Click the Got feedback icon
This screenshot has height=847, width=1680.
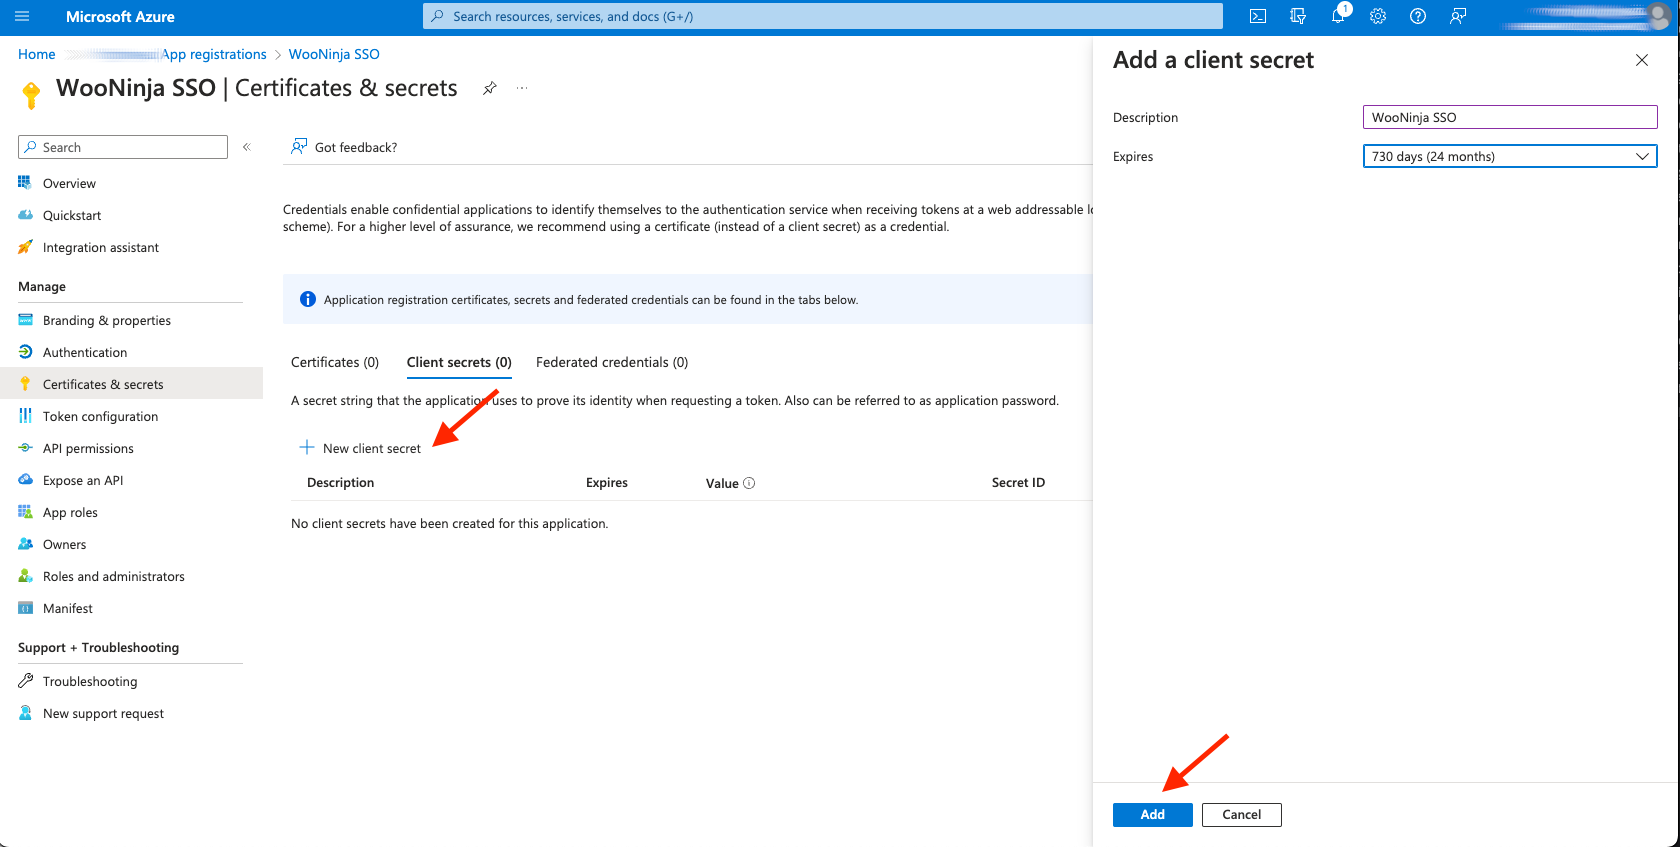tap(299, 147)
